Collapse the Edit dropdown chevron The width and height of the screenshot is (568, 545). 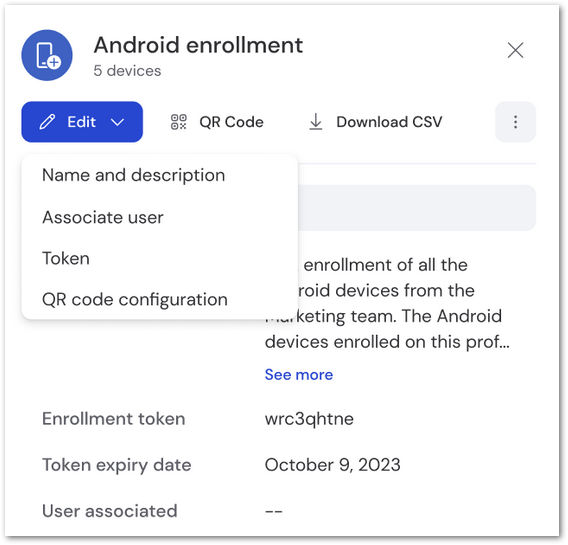(117, 122)
